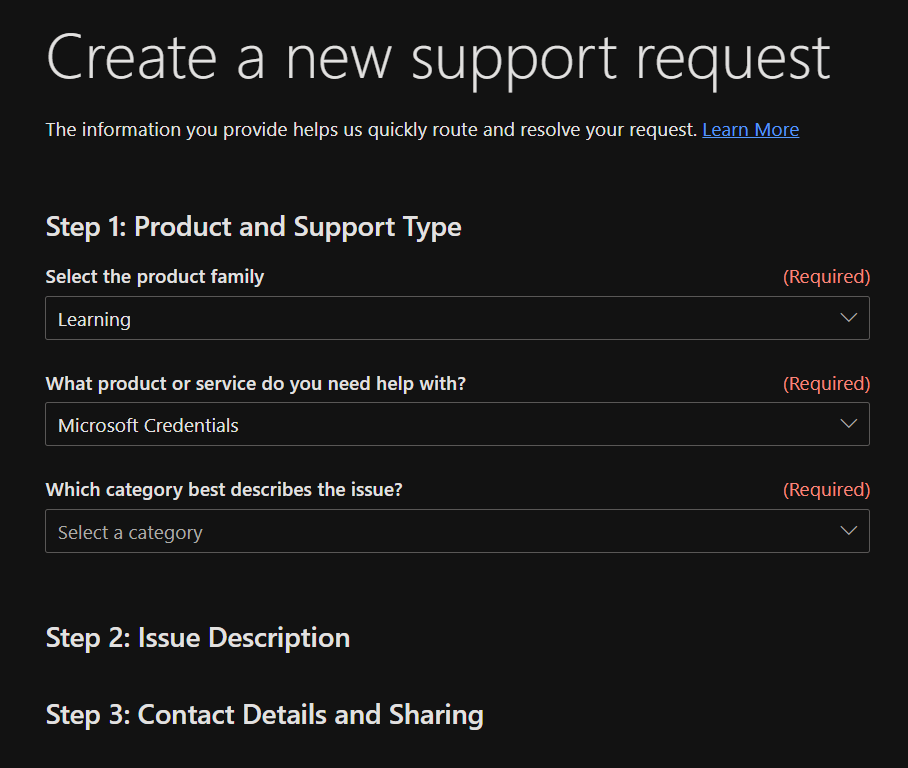Click the What product or service label
908x768 pixels.
[255, 384]
